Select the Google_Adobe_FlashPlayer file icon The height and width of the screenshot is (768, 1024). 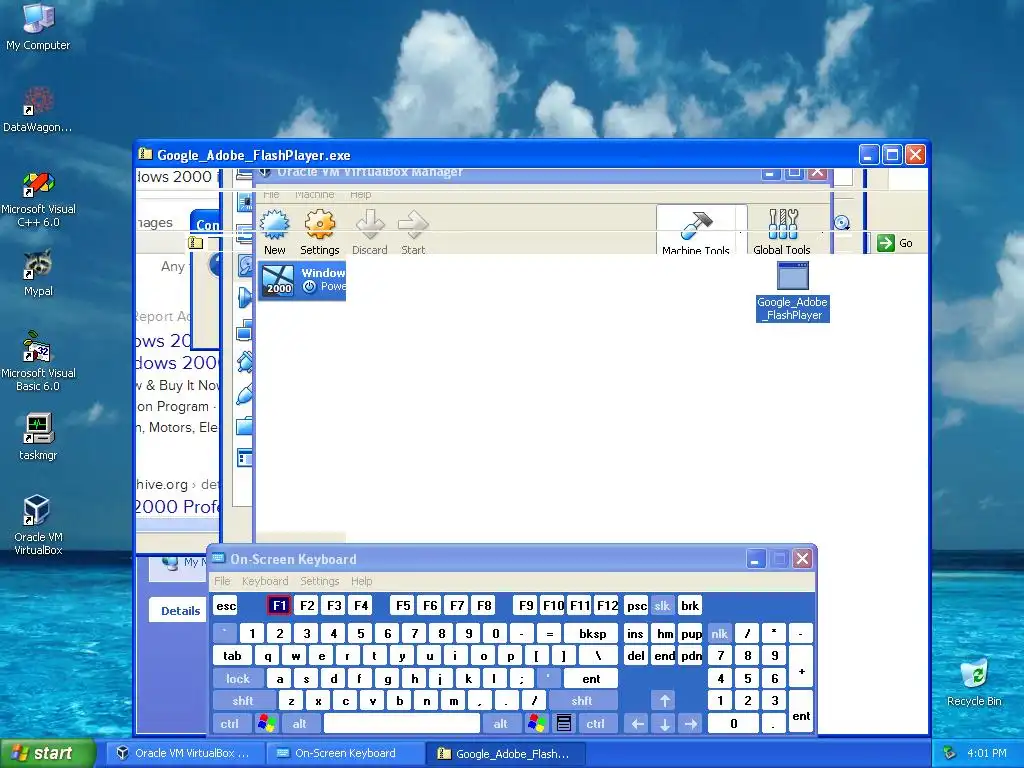[x=793, y=291]
